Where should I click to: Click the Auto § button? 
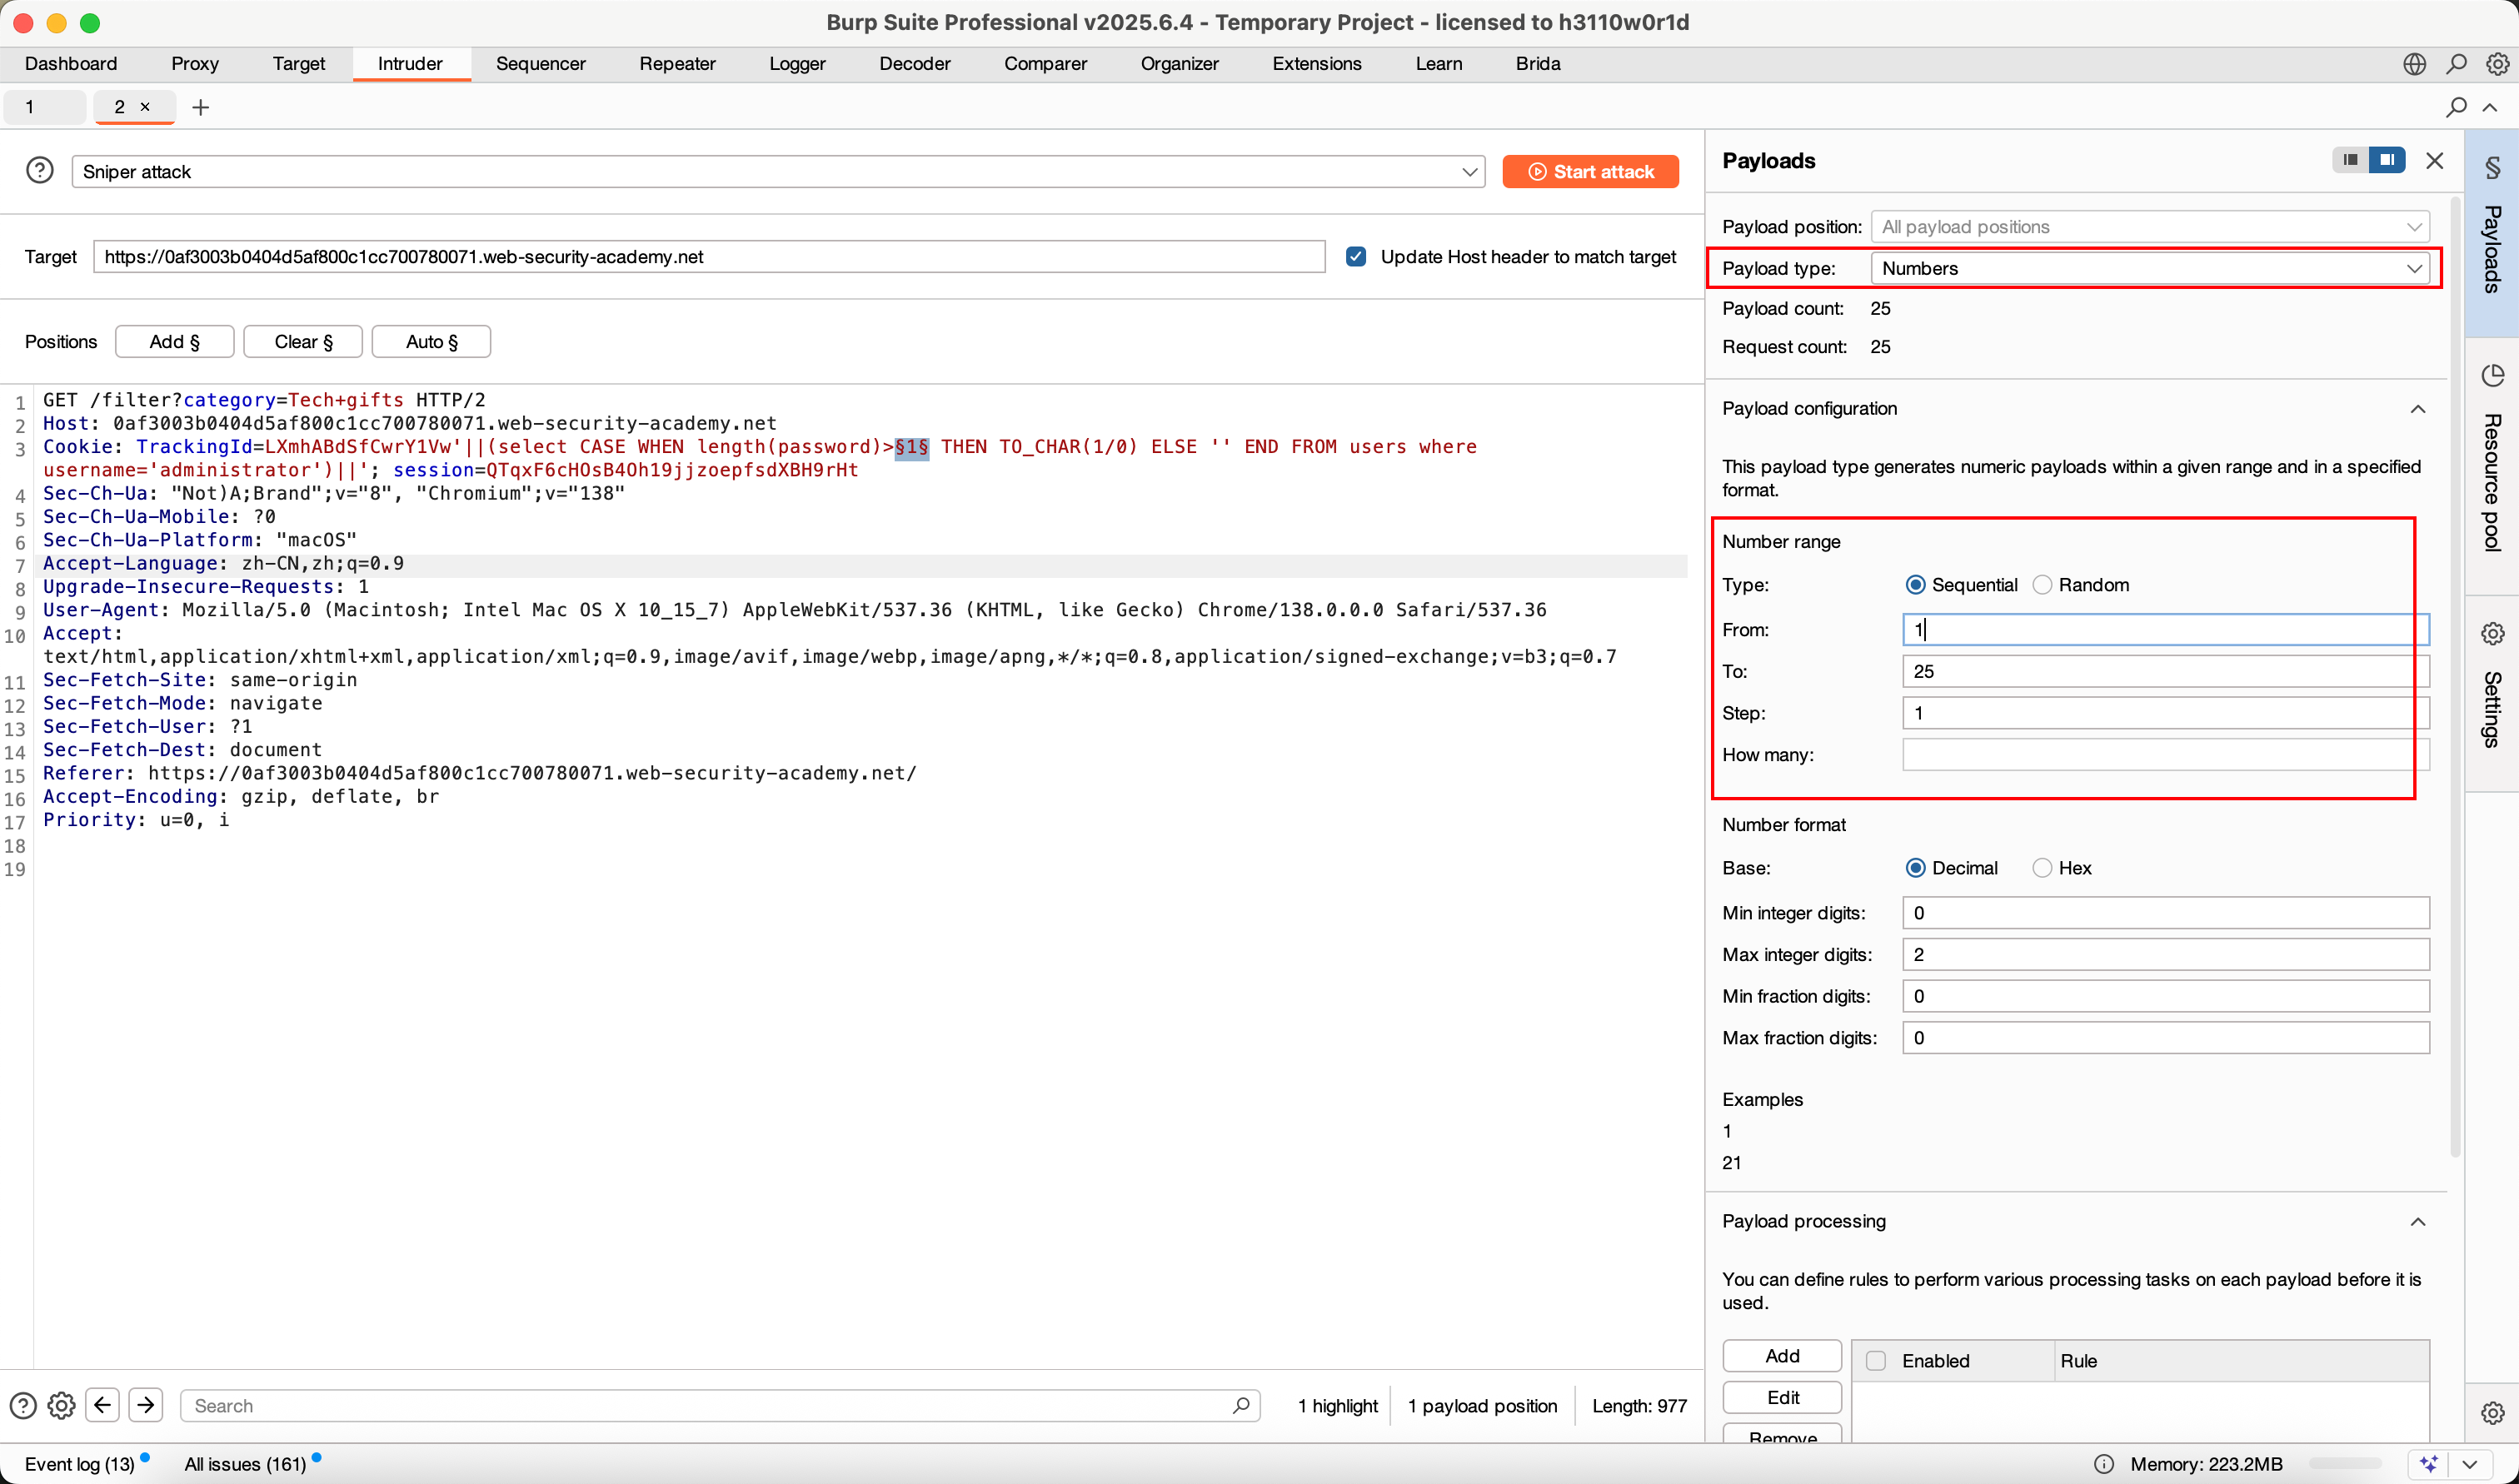[431, 341]
